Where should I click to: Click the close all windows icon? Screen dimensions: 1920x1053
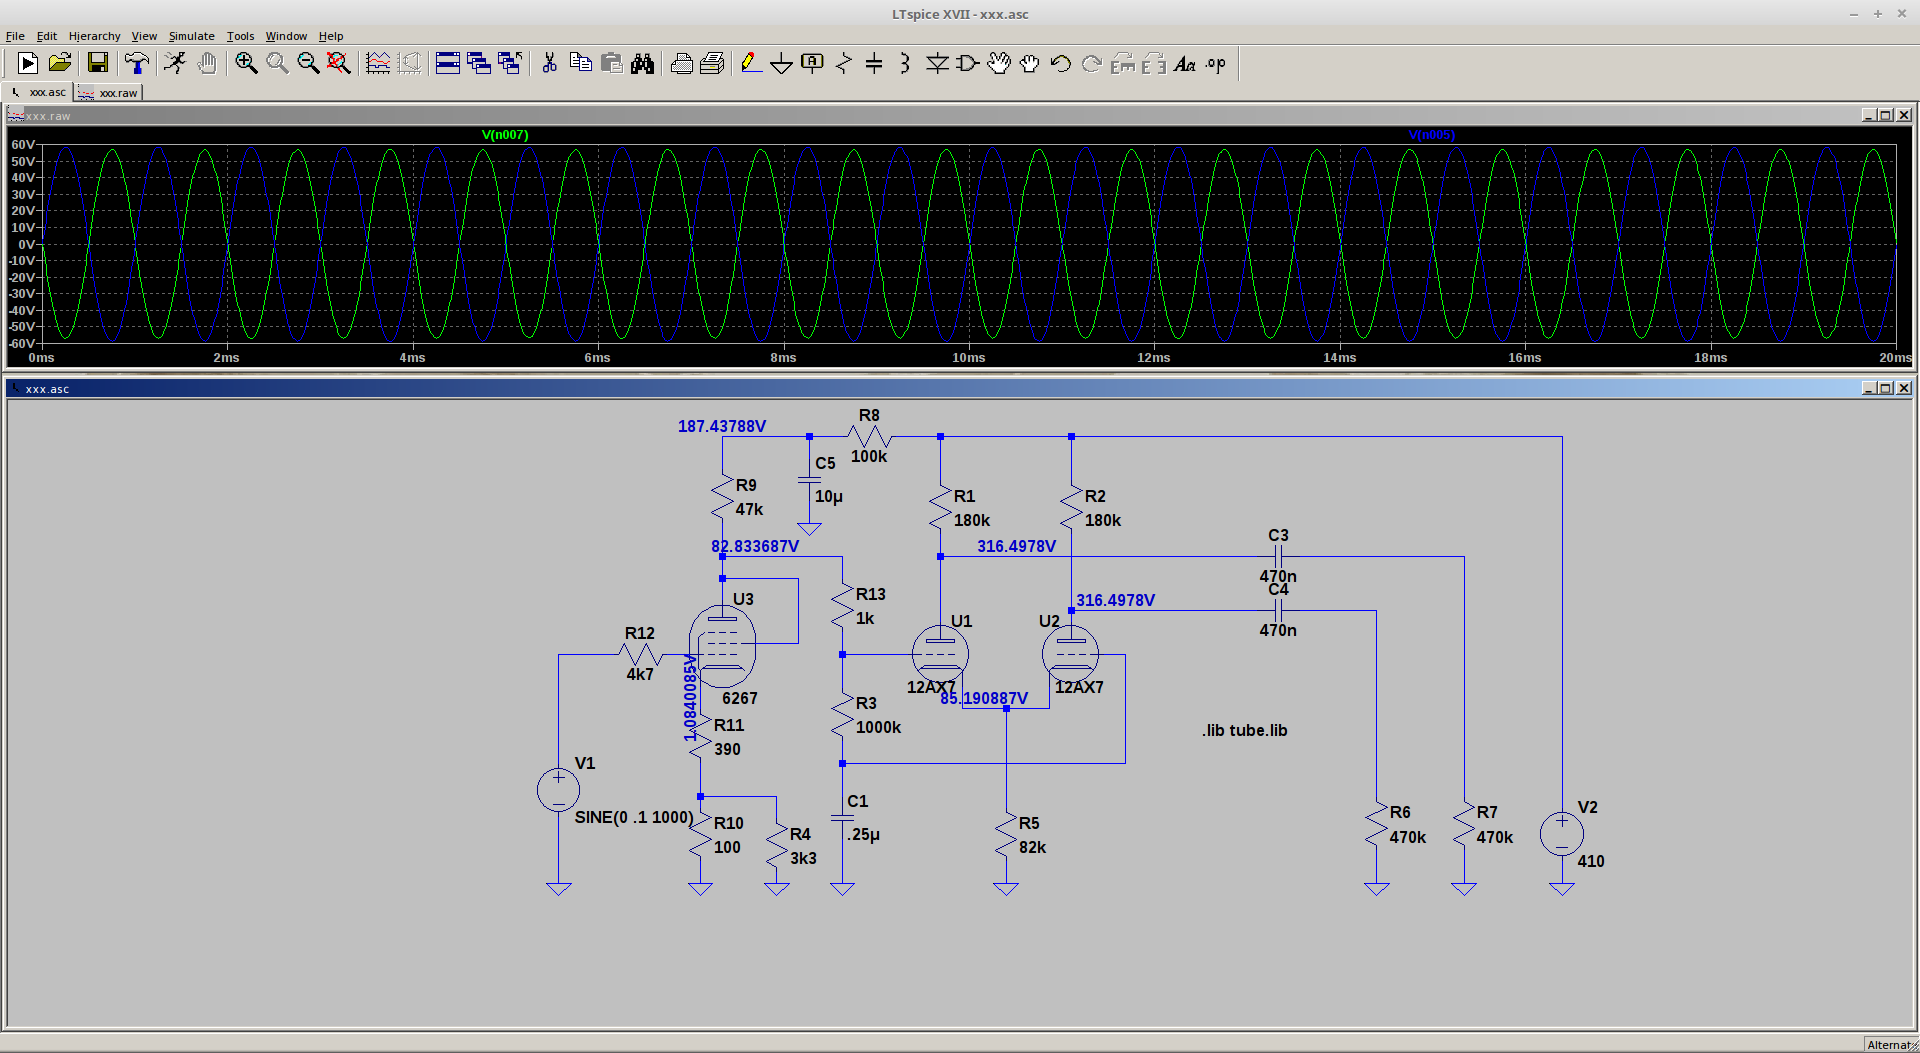[510, 63]
